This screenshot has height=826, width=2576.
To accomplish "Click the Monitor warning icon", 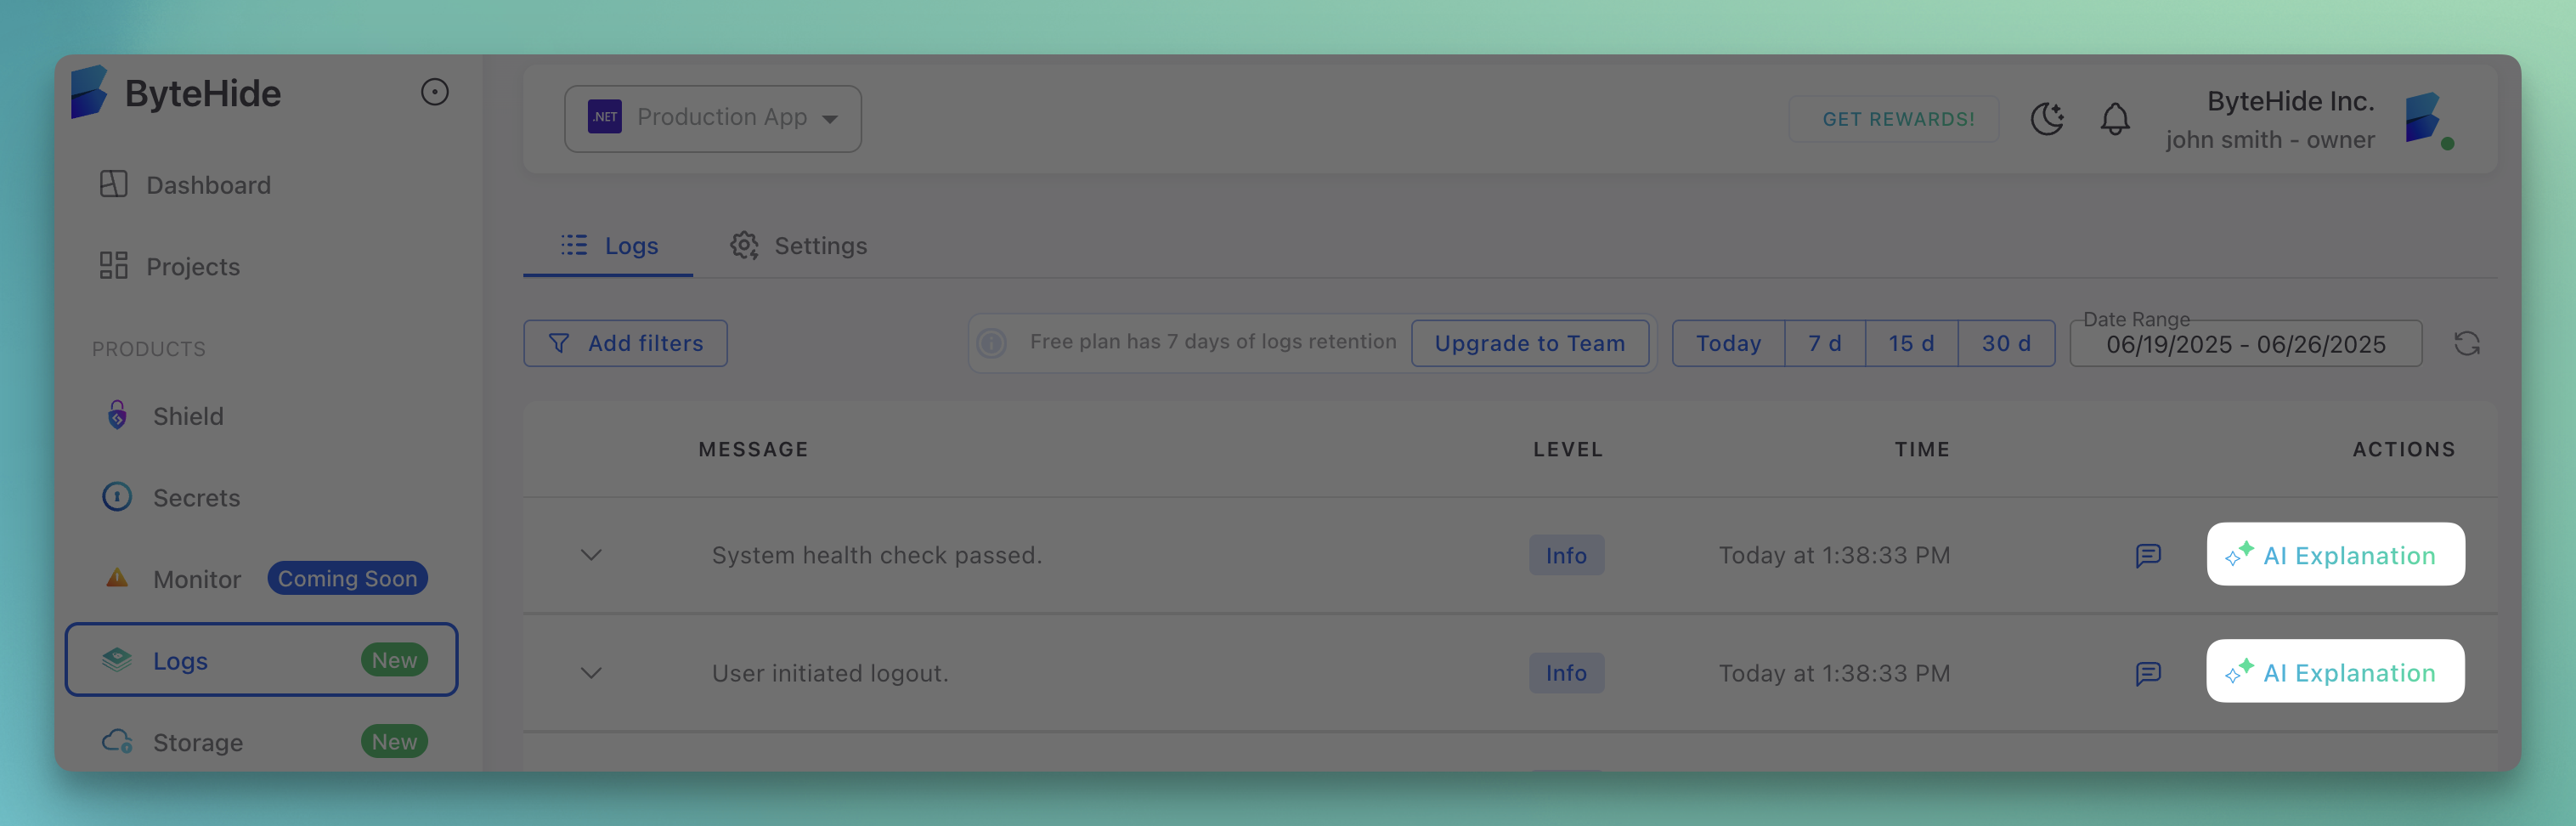I will 117,578.
